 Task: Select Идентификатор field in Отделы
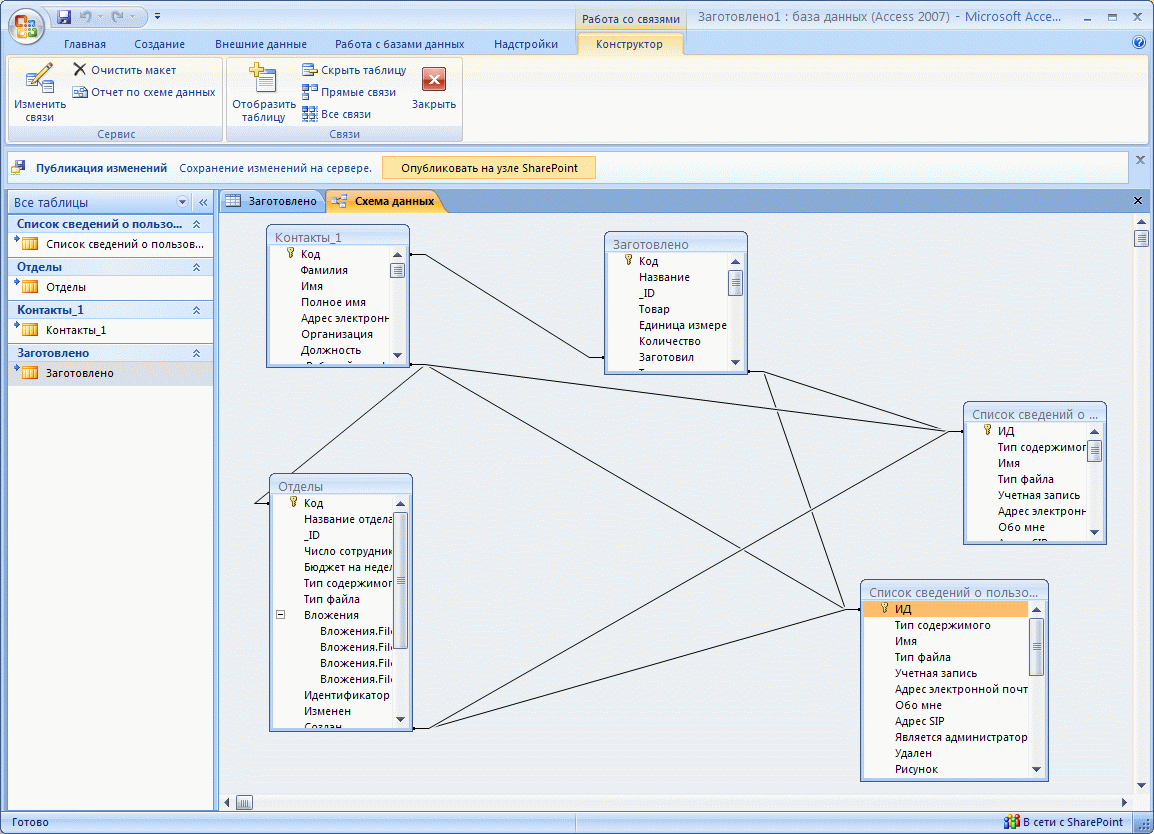[347, 695]
